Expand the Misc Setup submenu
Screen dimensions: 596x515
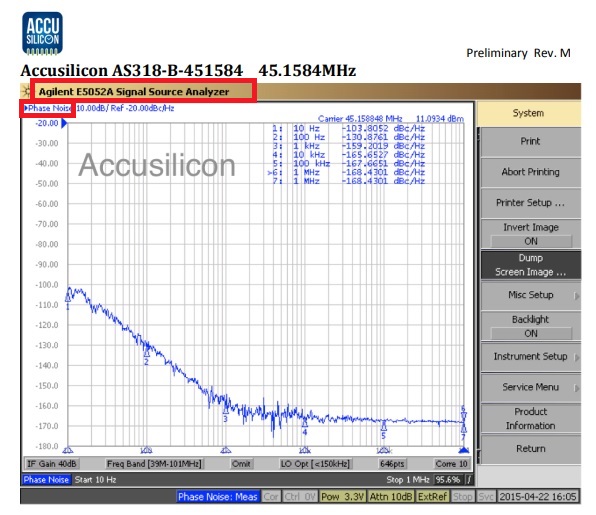click(x=530, y=295)
